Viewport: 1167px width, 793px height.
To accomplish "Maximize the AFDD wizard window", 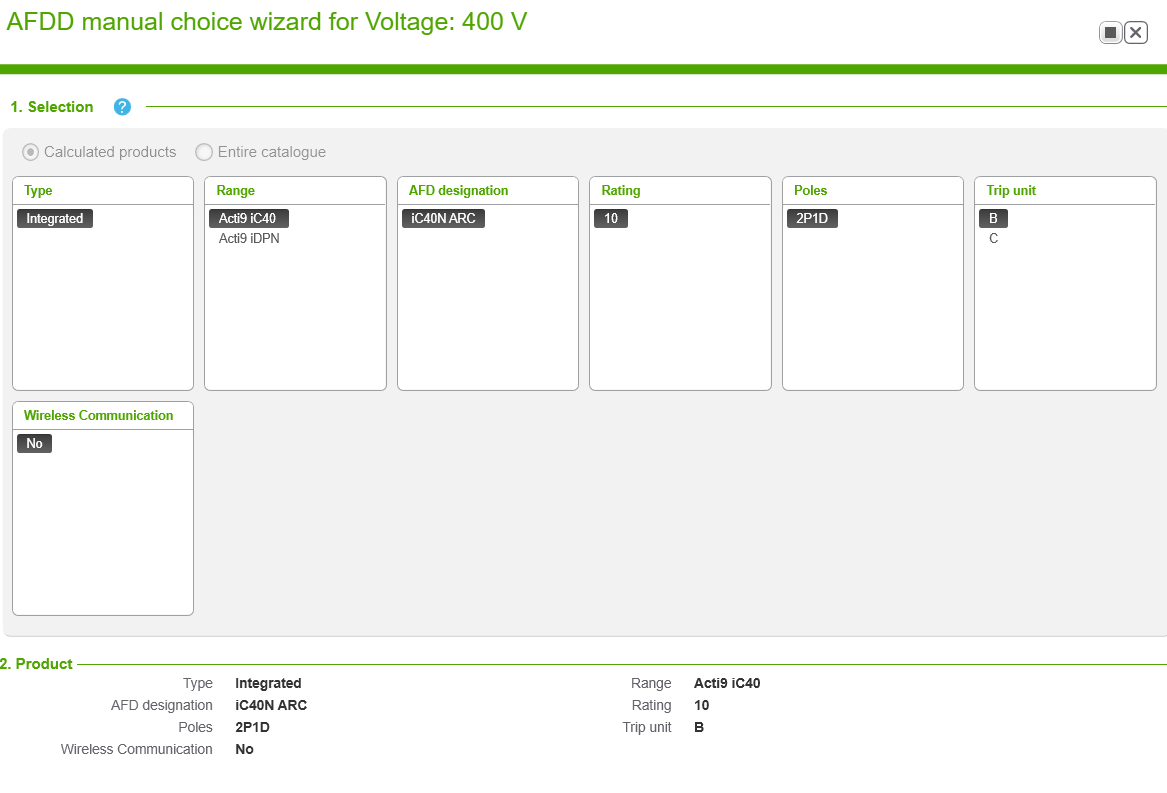I will pos(1110,33).
